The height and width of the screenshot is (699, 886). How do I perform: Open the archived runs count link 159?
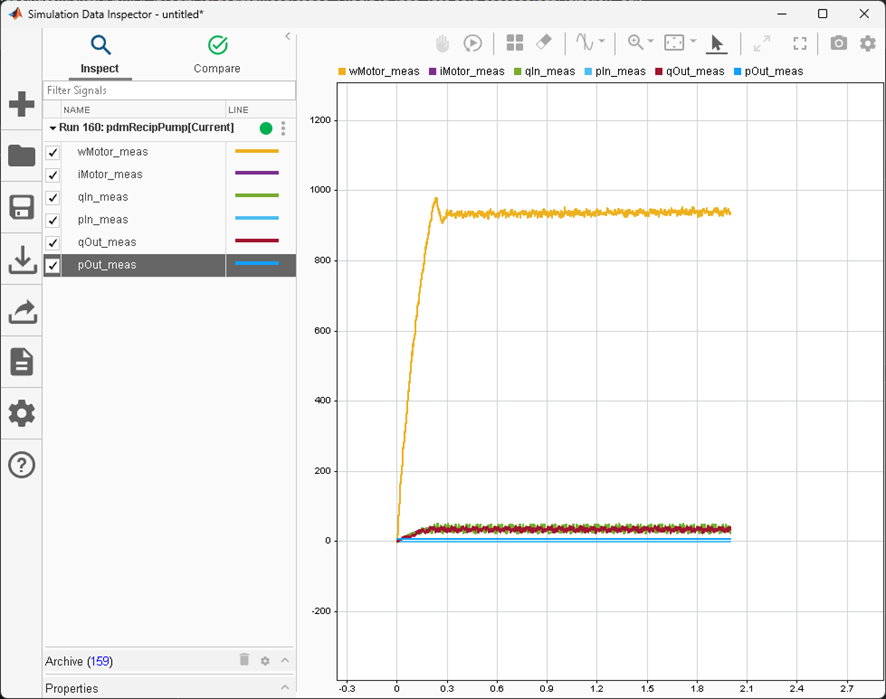point(100,661)
